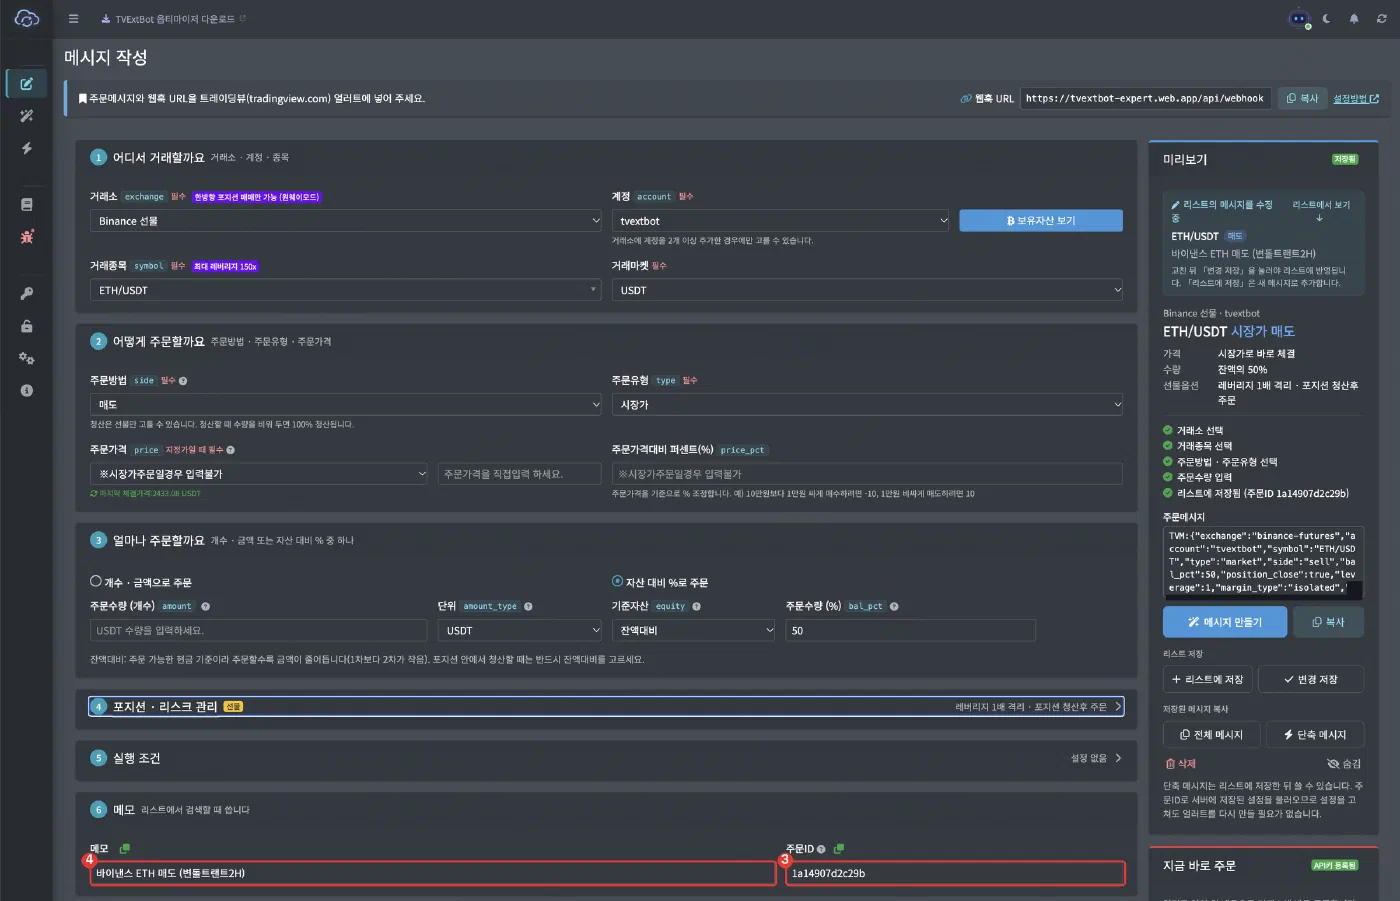Click the 메시지 만들기 button
1400x901 pixels.
coord(1225,622)
